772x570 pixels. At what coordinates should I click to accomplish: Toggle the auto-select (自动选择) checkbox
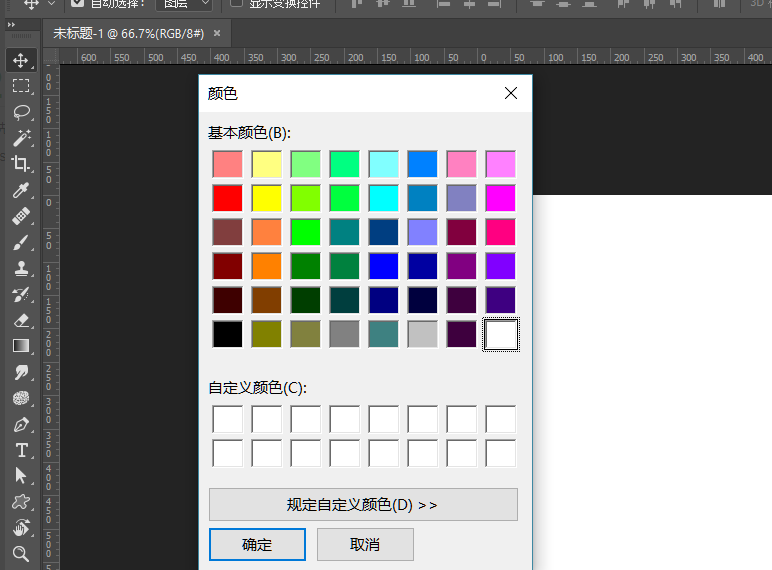(x=77, y=3)
